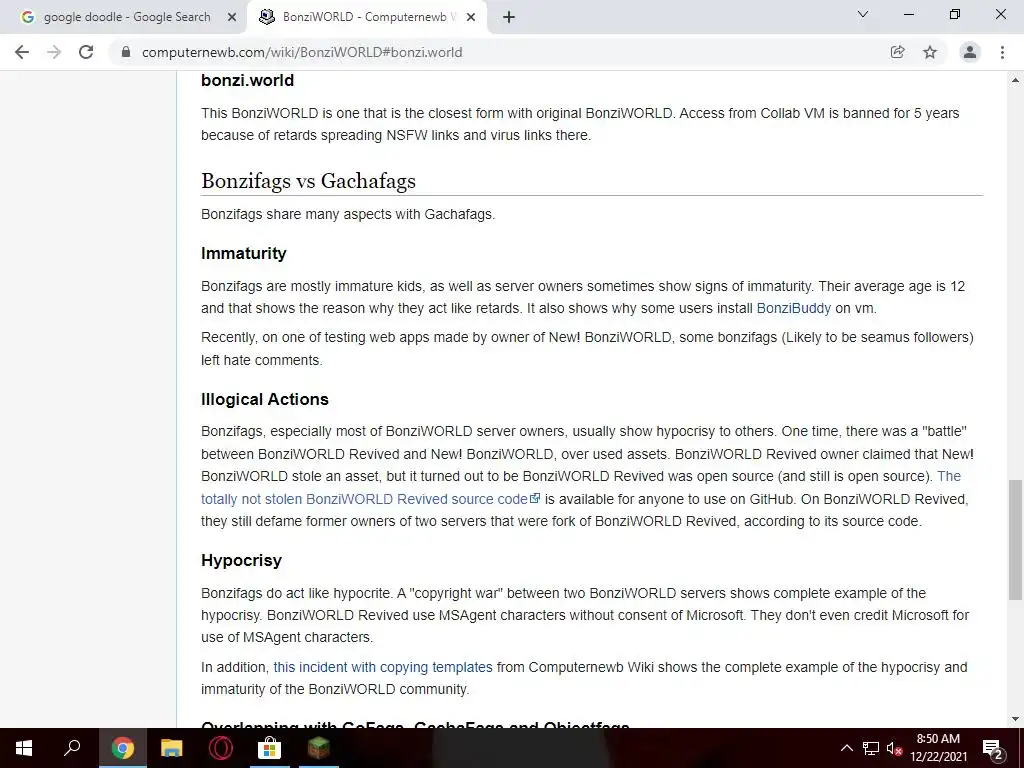Close the BonziWORLD tab
Screen dimensions: 1024x768
click(471, 17)
